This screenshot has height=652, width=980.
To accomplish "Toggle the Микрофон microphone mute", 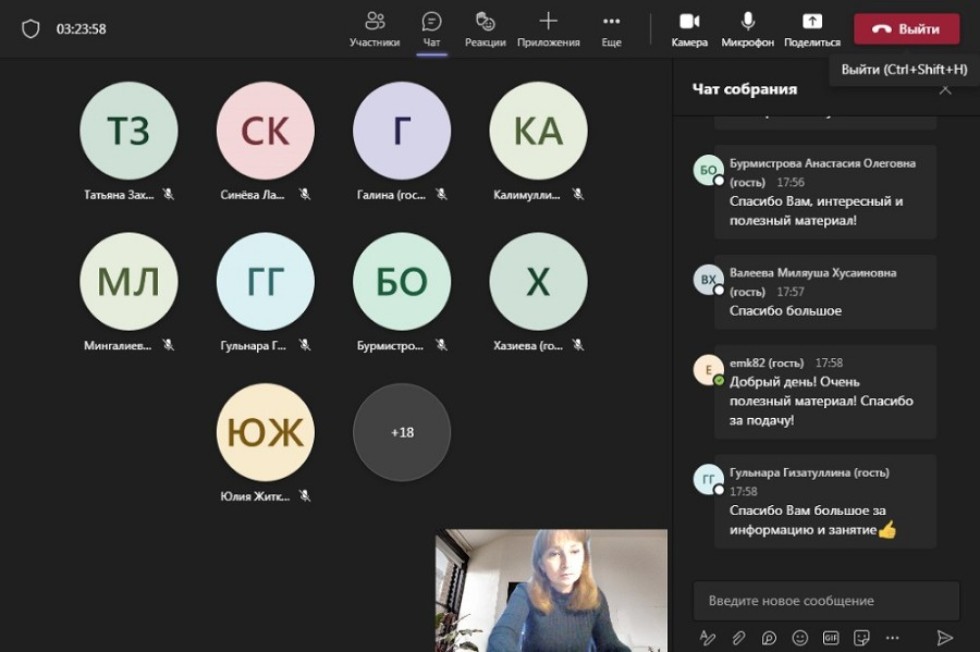I will click(747, 28).
